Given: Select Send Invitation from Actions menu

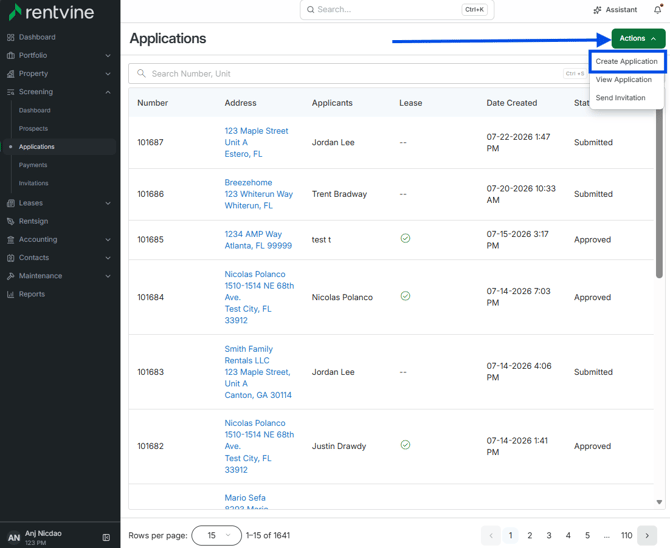Looking at the screenshot, I should pos(620,97).
